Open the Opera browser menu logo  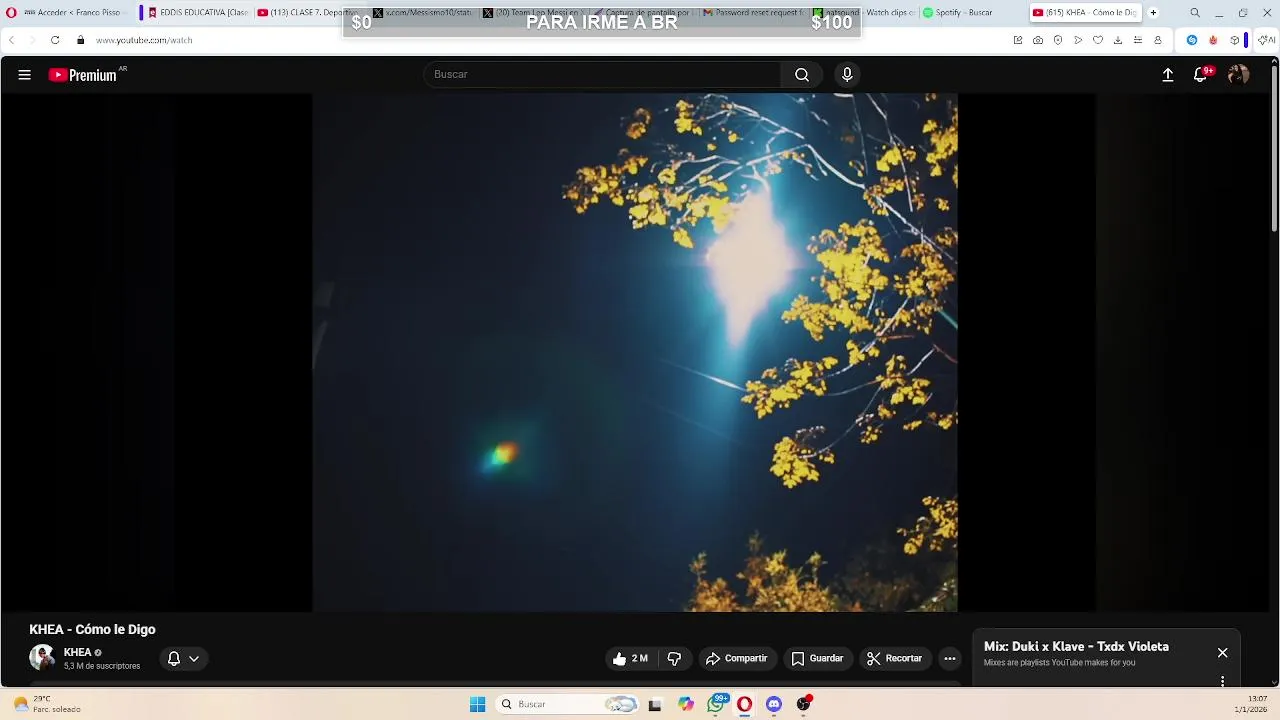pos(11,12)
